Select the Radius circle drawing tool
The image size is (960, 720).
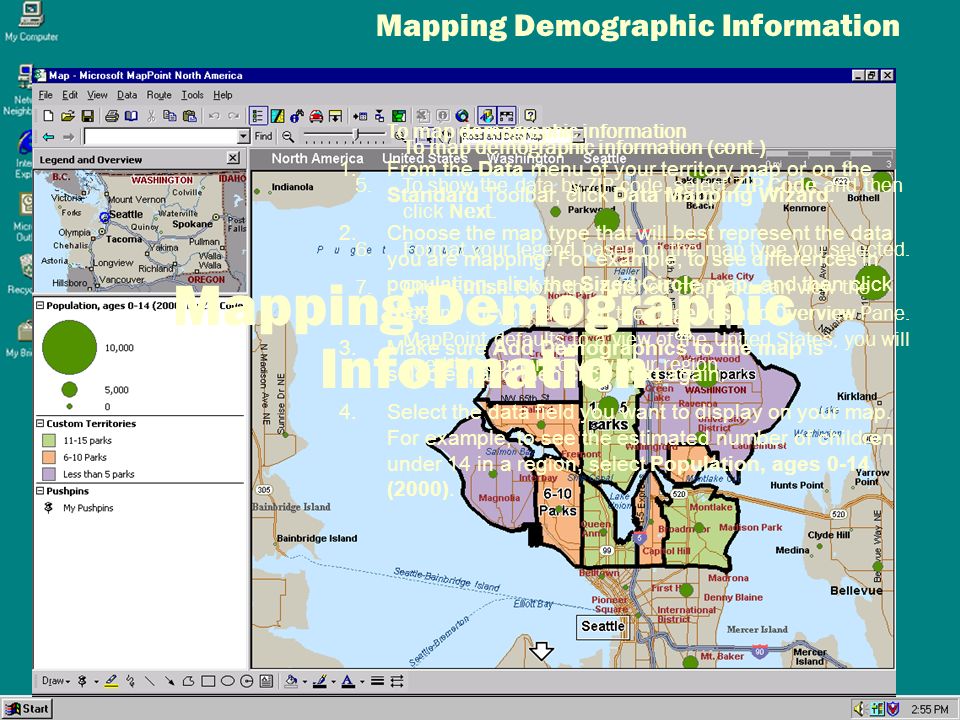[x=247, y=681]
